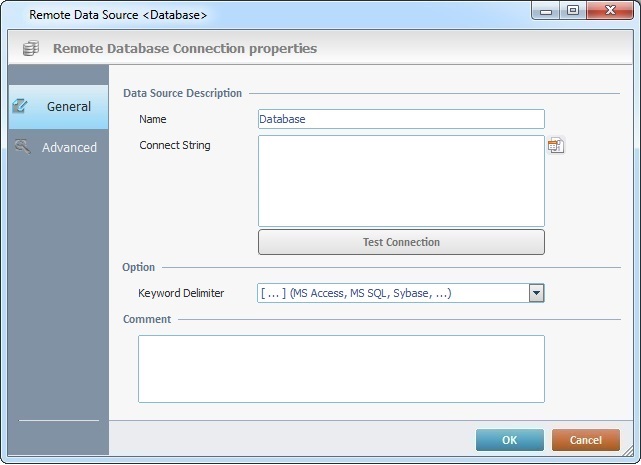
Task: Click the Advanced tab wrench icon
Action: pyautogui.click(x=21, y=147)
